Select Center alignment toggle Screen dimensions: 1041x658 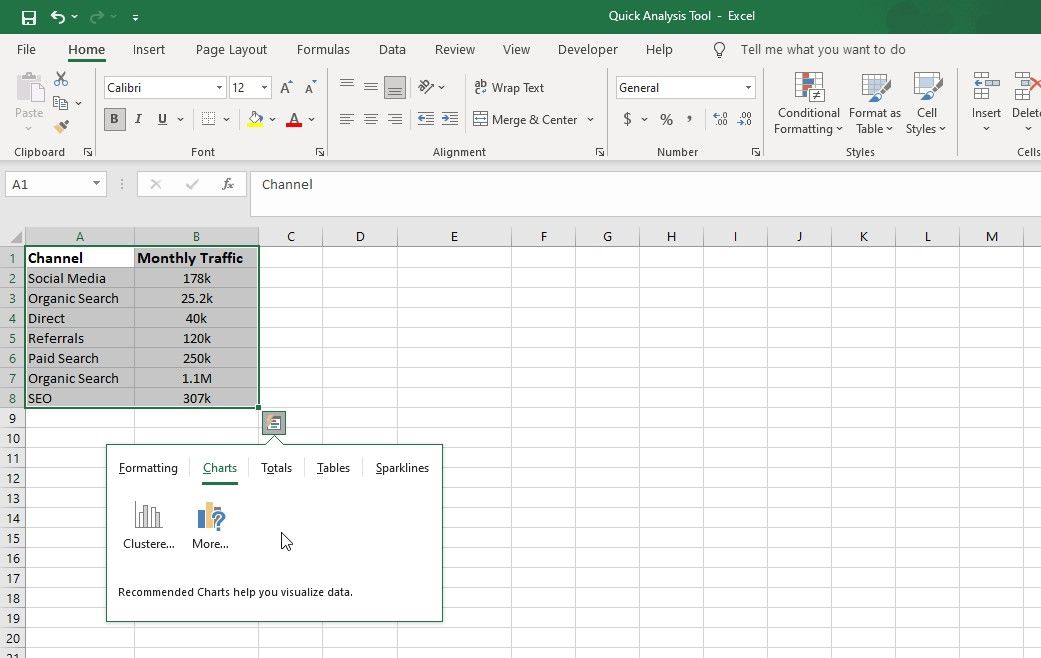[x=370, y=119]
